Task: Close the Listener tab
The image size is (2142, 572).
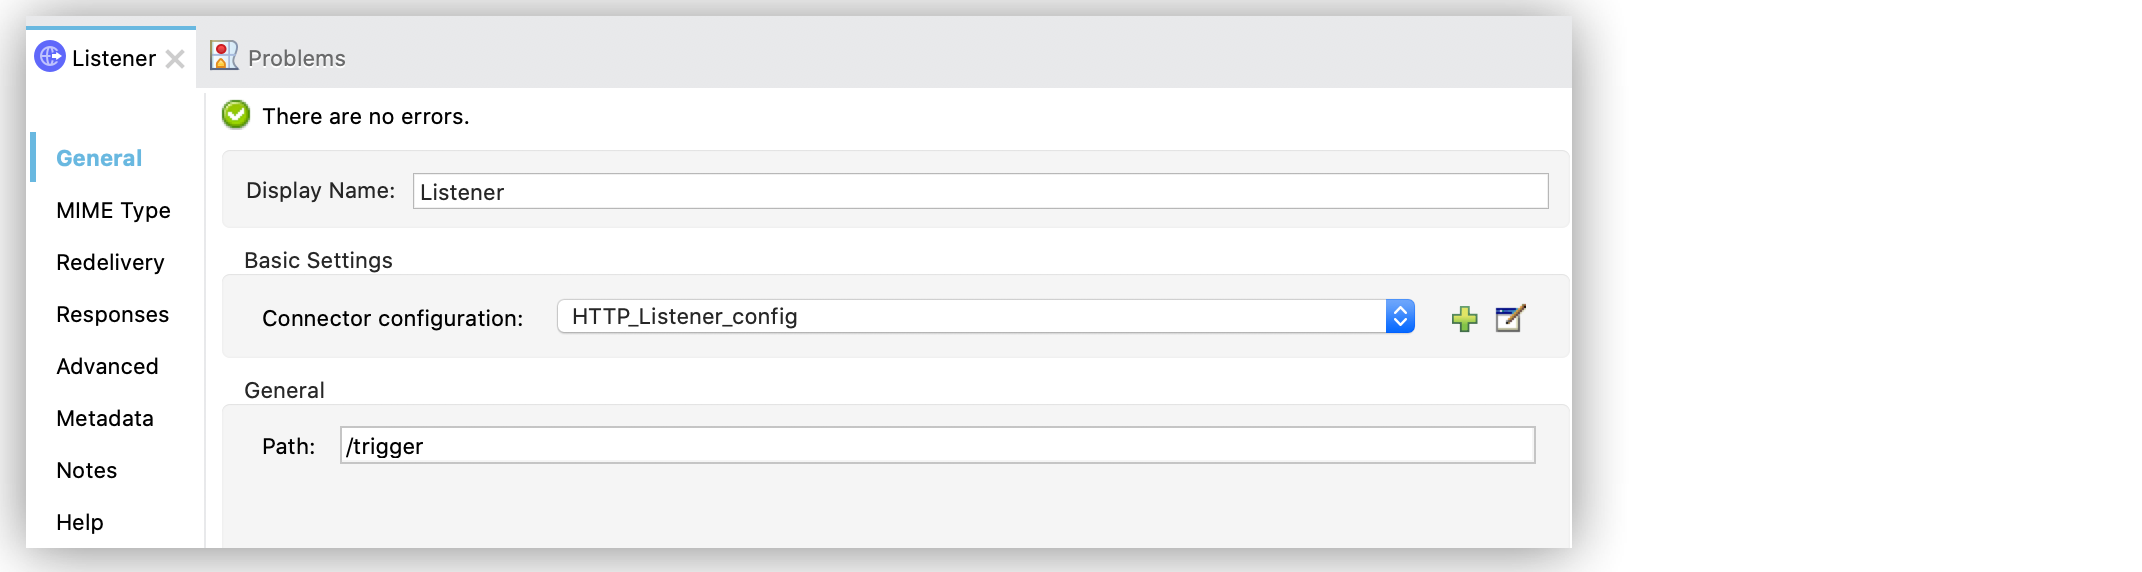Action: (175, 59)
